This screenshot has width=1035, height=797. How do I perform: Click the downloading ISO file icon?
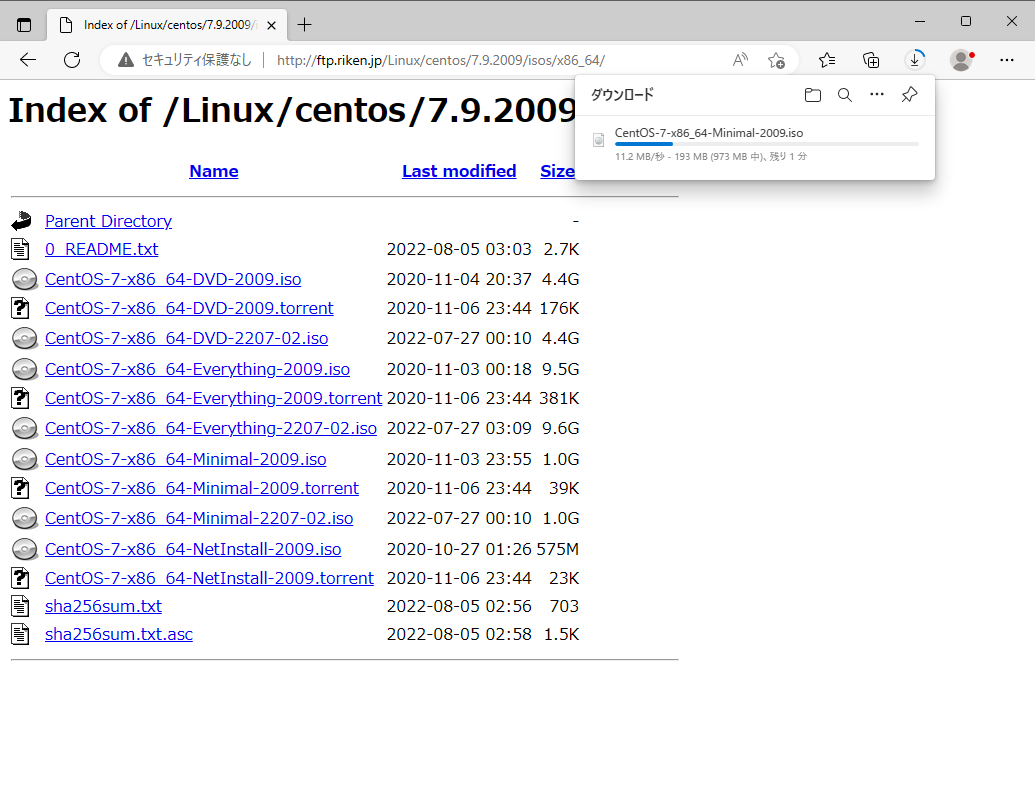coord(599,140)
